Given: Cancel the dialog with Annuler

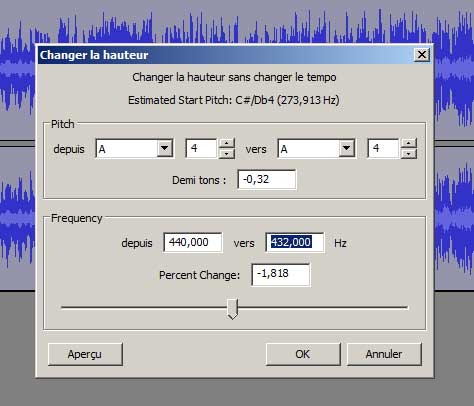Looking at the screenshot, I should pyautogui.click(x=384, y=354).
